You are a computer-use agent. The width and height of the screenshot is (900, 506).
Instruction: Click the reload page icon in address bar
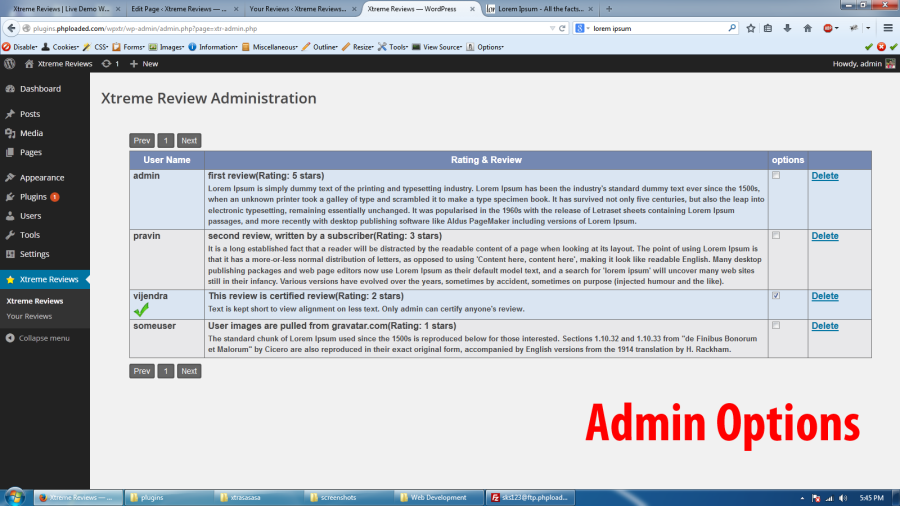[x=562, y=28]
